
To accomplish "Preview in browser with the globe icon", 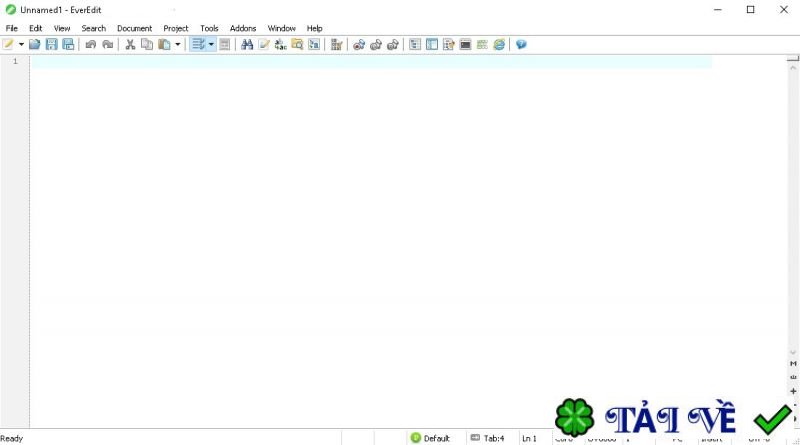I will point(499,44).
